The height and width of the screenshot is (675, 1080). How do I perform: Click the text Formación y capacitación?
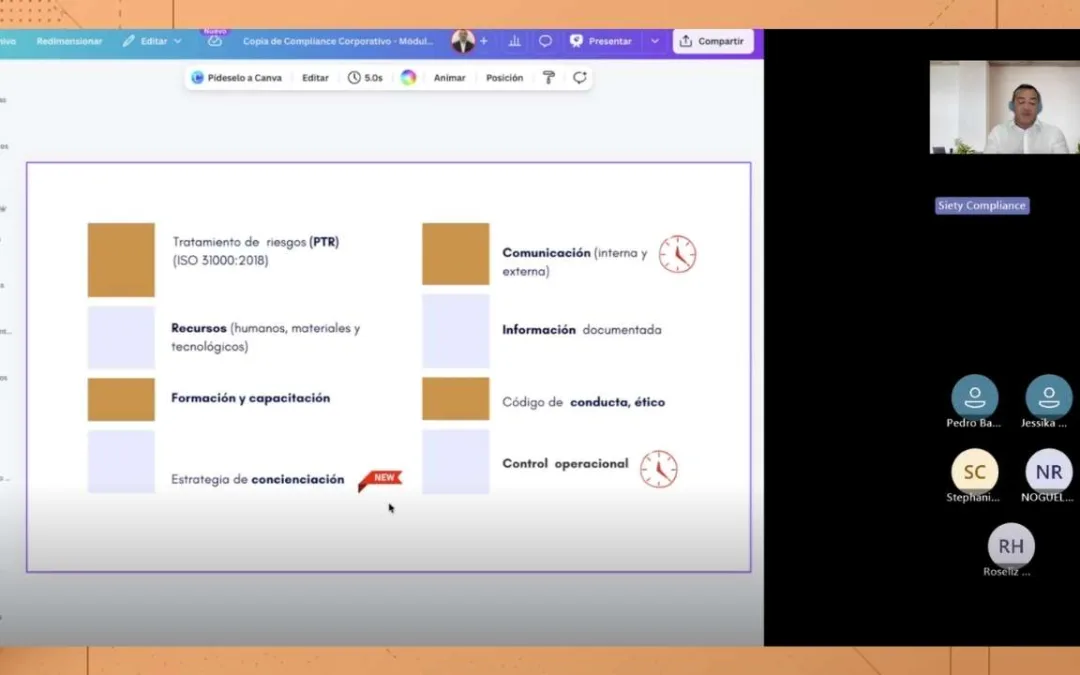point(251,398)
